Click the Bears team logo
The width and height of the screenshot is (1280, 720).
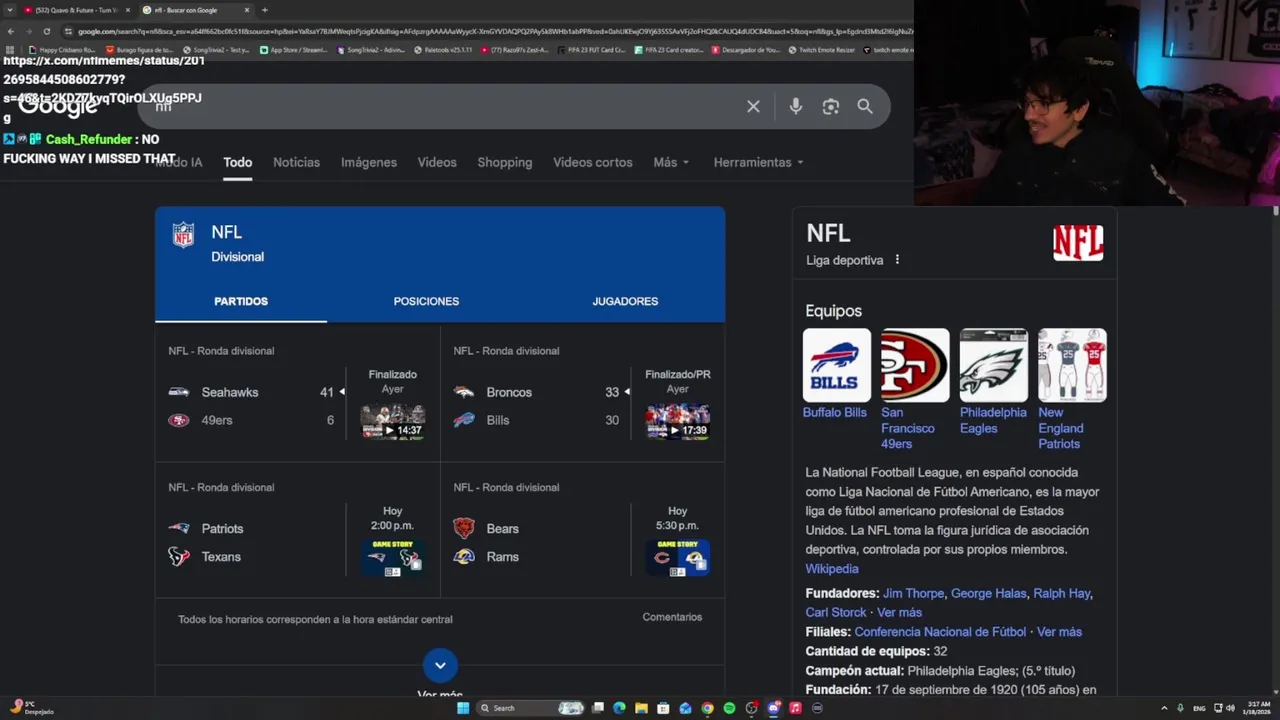[463, 528]
